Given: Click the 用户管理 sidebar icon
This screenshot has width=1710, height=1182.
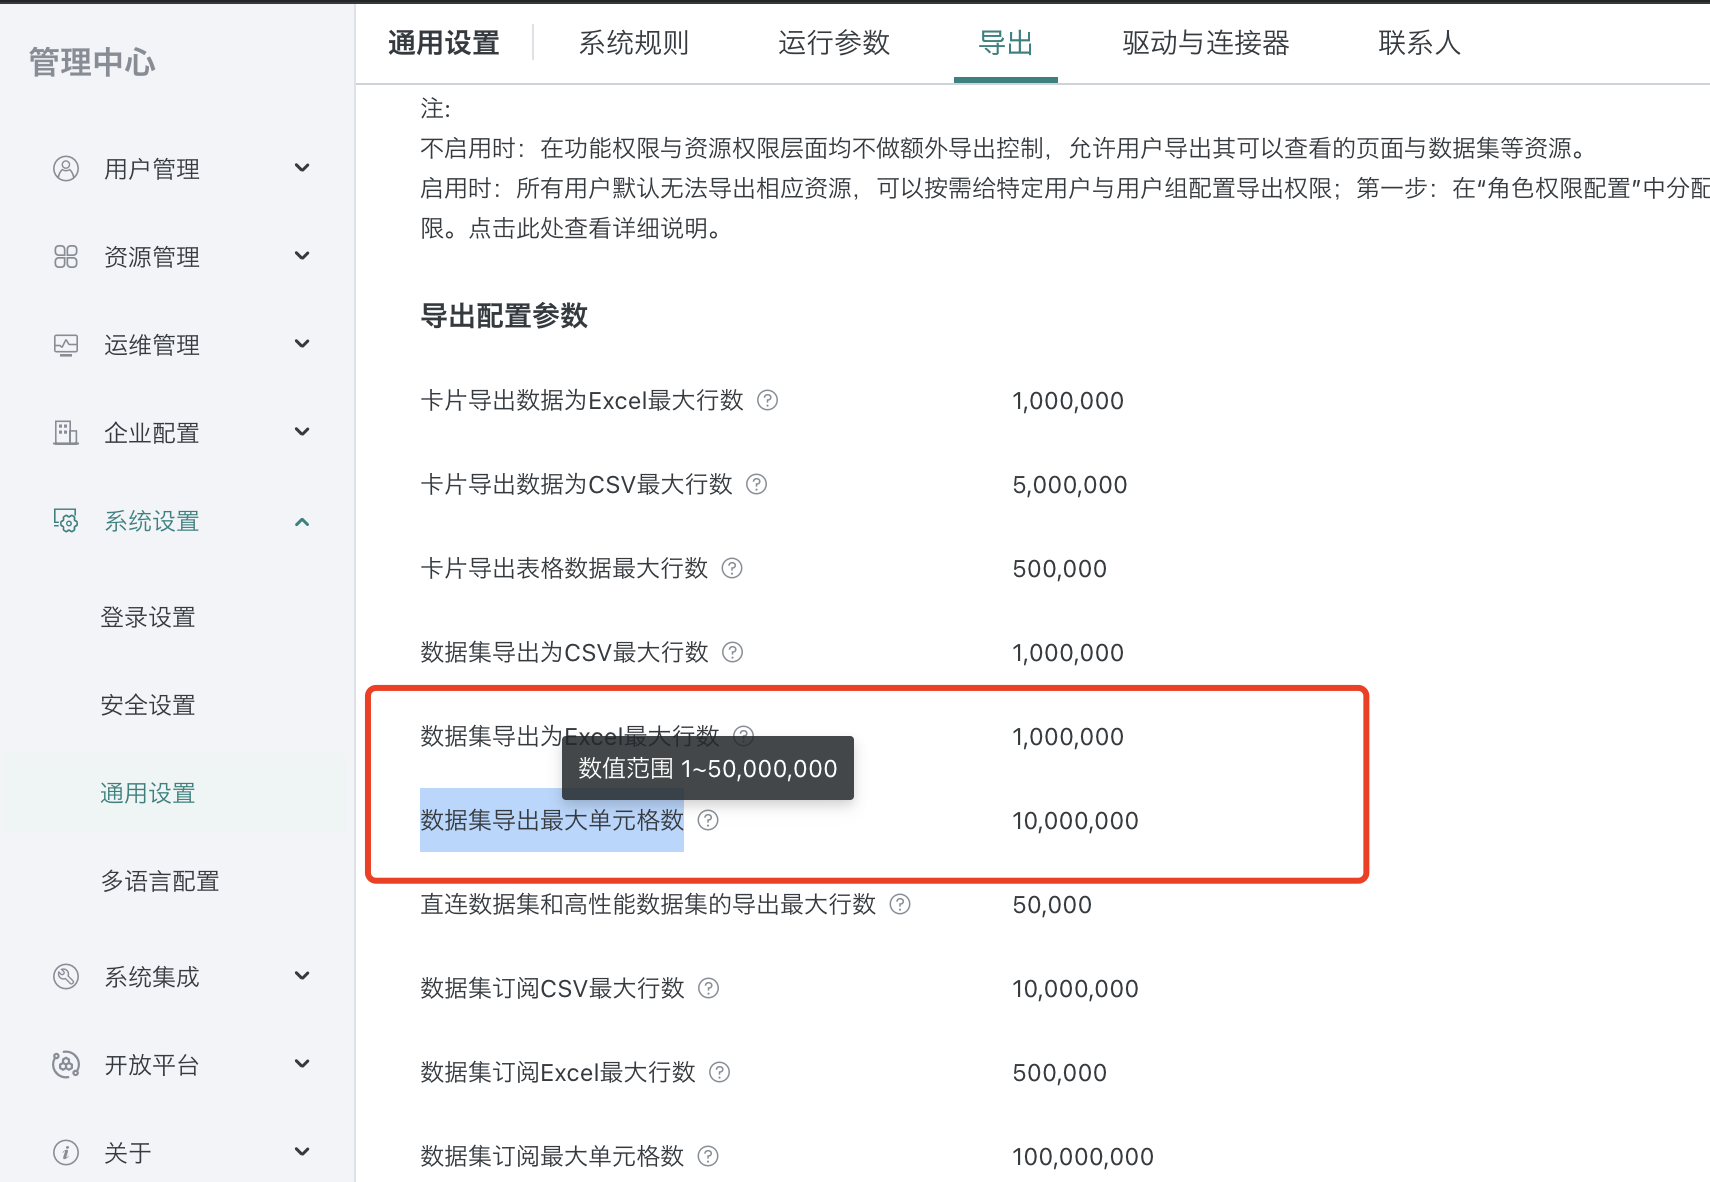Looking at the screenshot, I should 66,168.
